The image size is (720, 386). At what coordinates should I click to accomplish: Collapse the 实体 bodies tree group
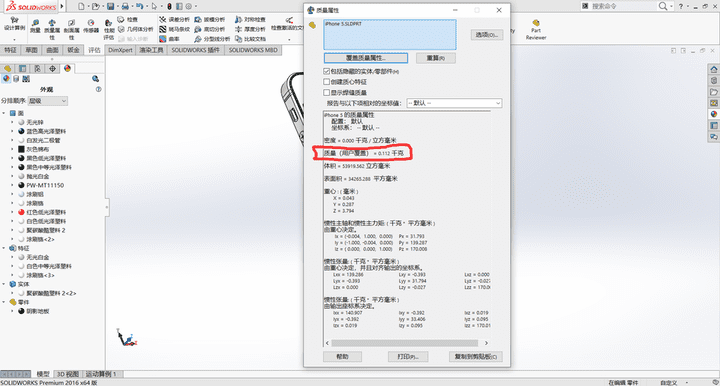tap(4, 284)
